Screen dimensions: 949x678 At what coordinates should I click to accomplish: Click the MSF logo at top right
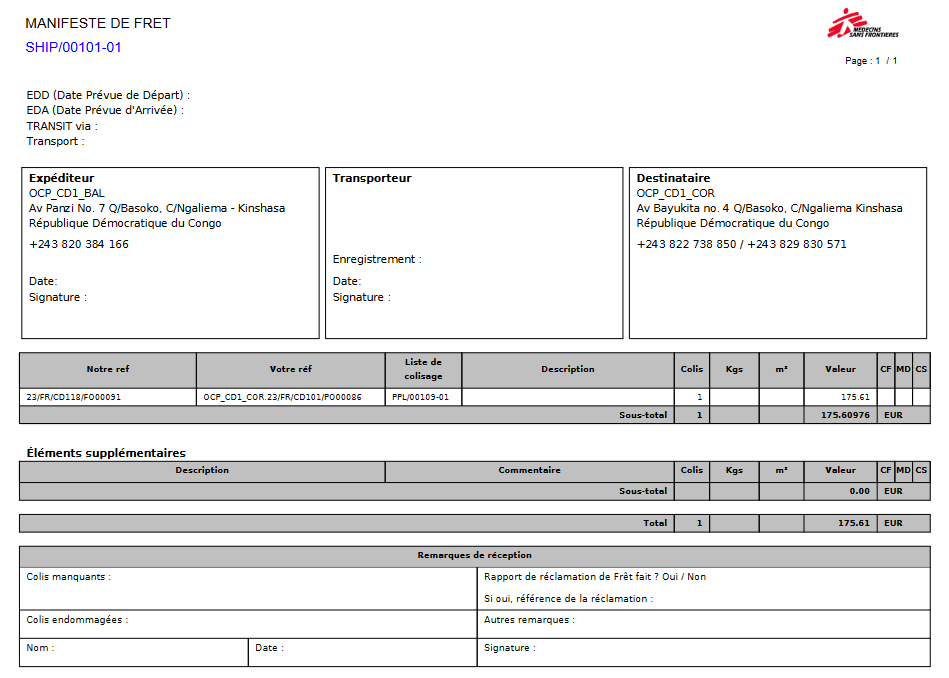pyautogui.click(x=862, y=24)
